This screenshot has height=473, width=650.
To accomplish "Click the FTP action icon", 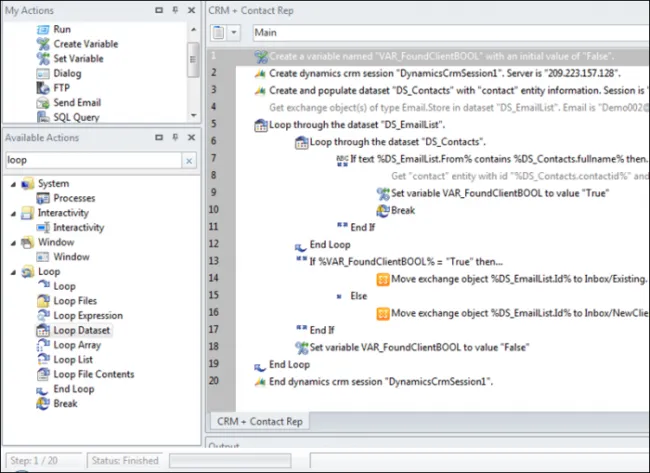I will pos(43,88).
